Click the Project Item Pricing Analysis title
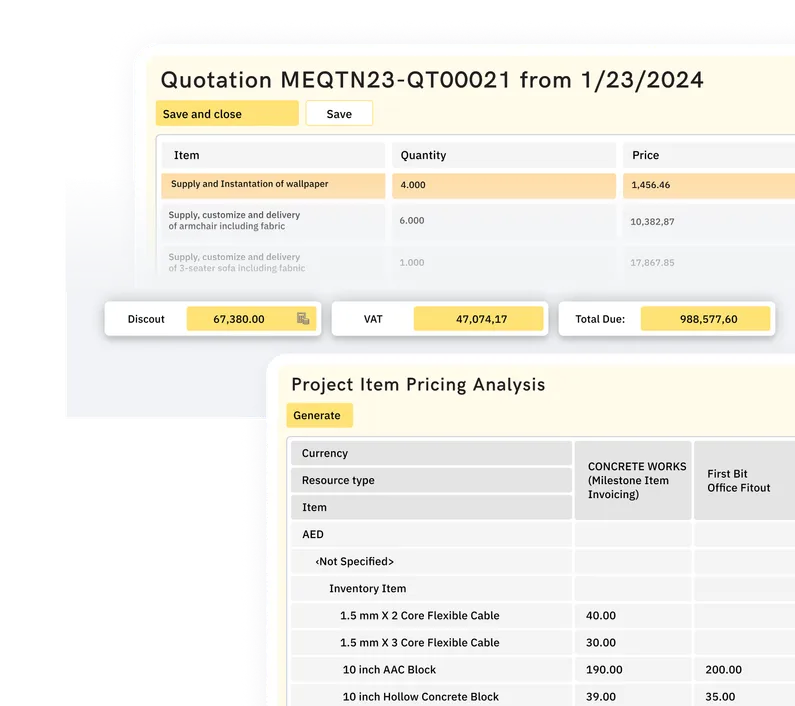This screenshot has height=706, width=795. 418,384
